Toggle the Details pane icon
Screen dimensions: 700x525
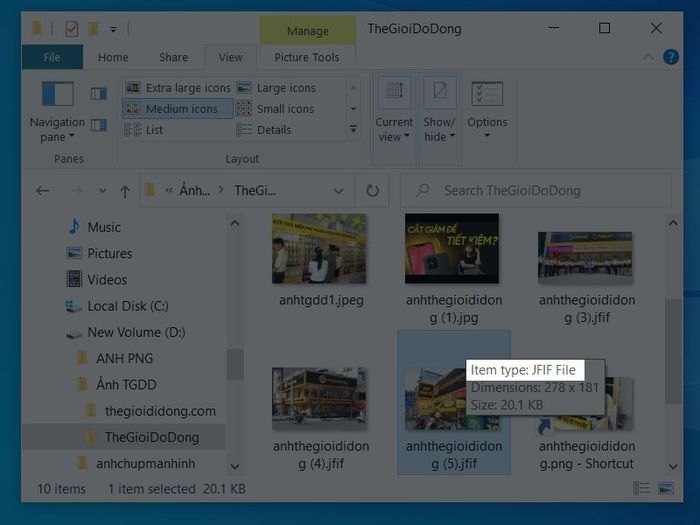[99, 125]
